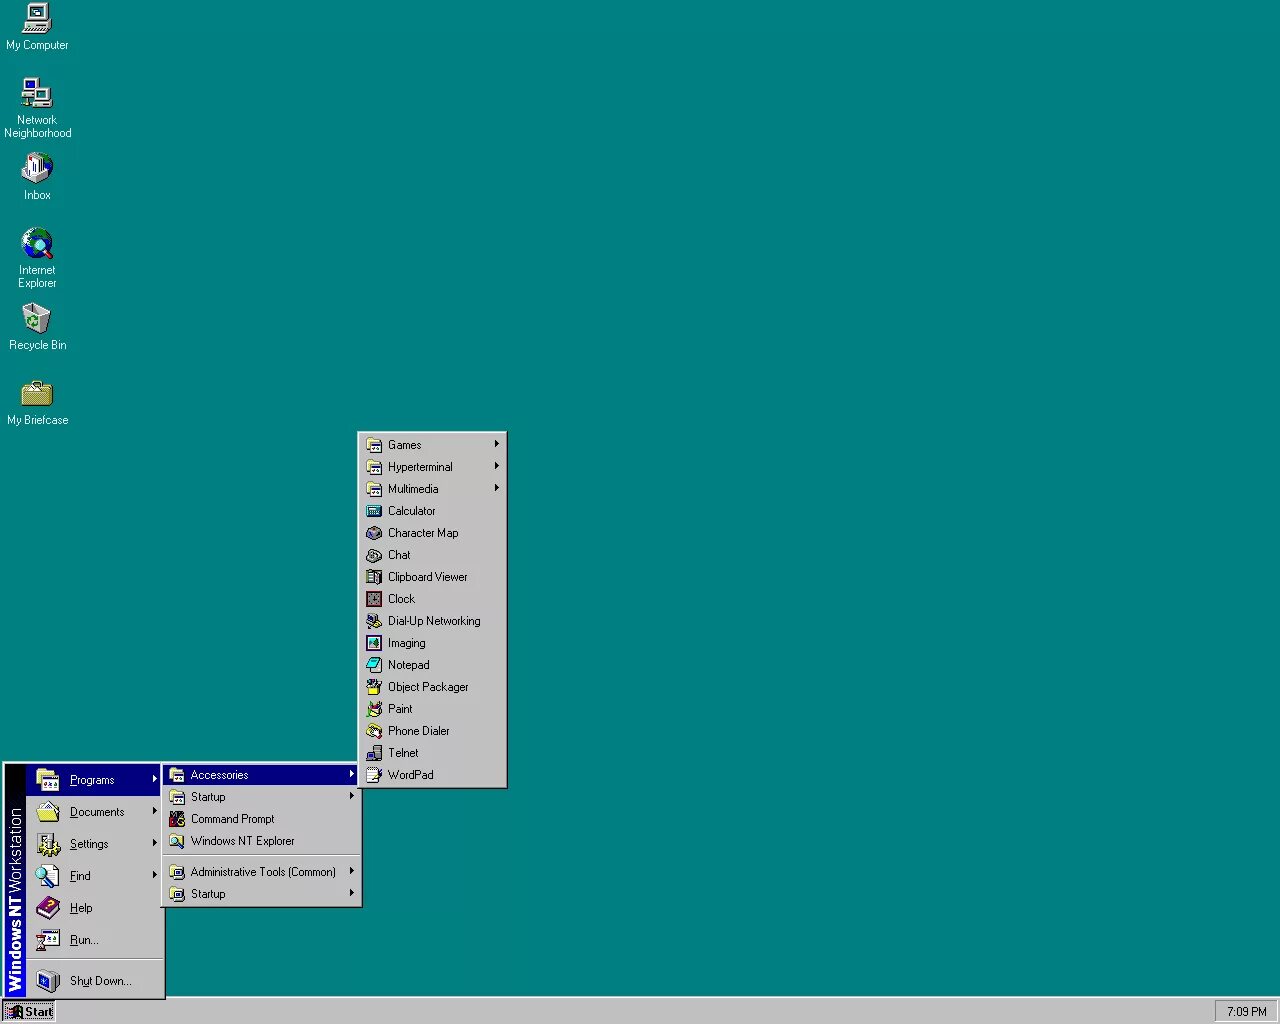The width and height of the screenshot is (1280, 1024).
Task: Click the Notepad icon
Action: [x=374, y=665]
